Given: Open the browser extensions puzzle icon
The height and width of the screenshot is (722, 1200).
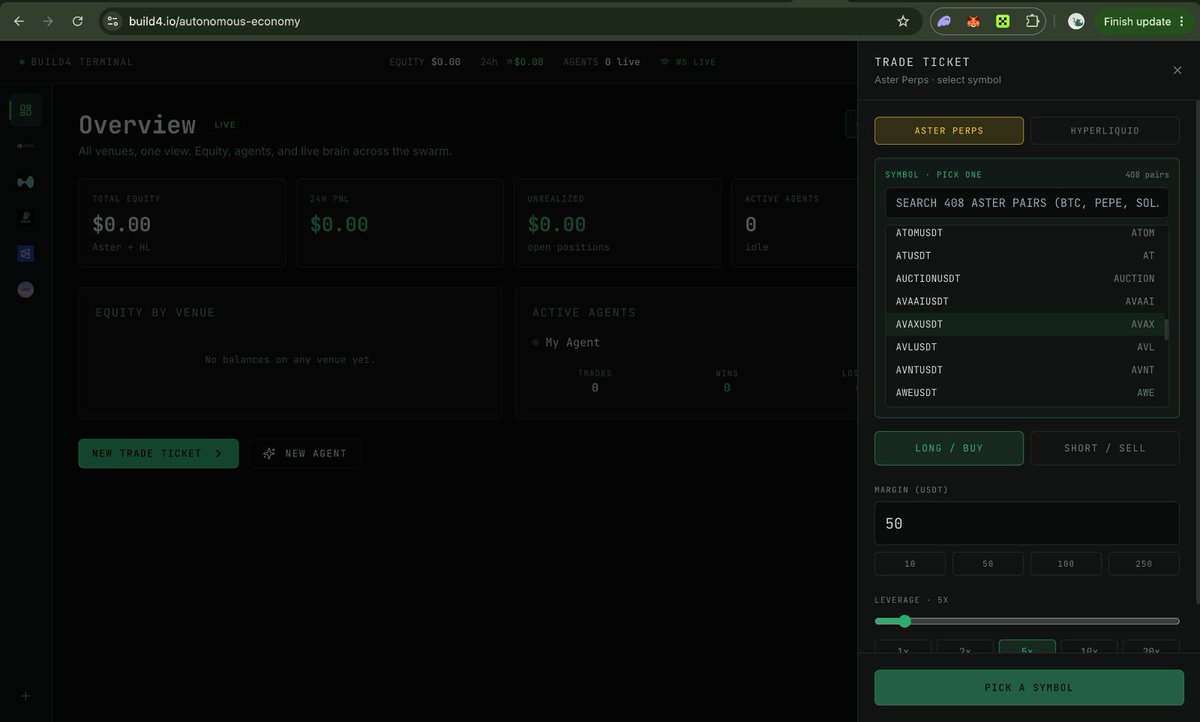Looking at the screenshot, I should [1032, 21].
